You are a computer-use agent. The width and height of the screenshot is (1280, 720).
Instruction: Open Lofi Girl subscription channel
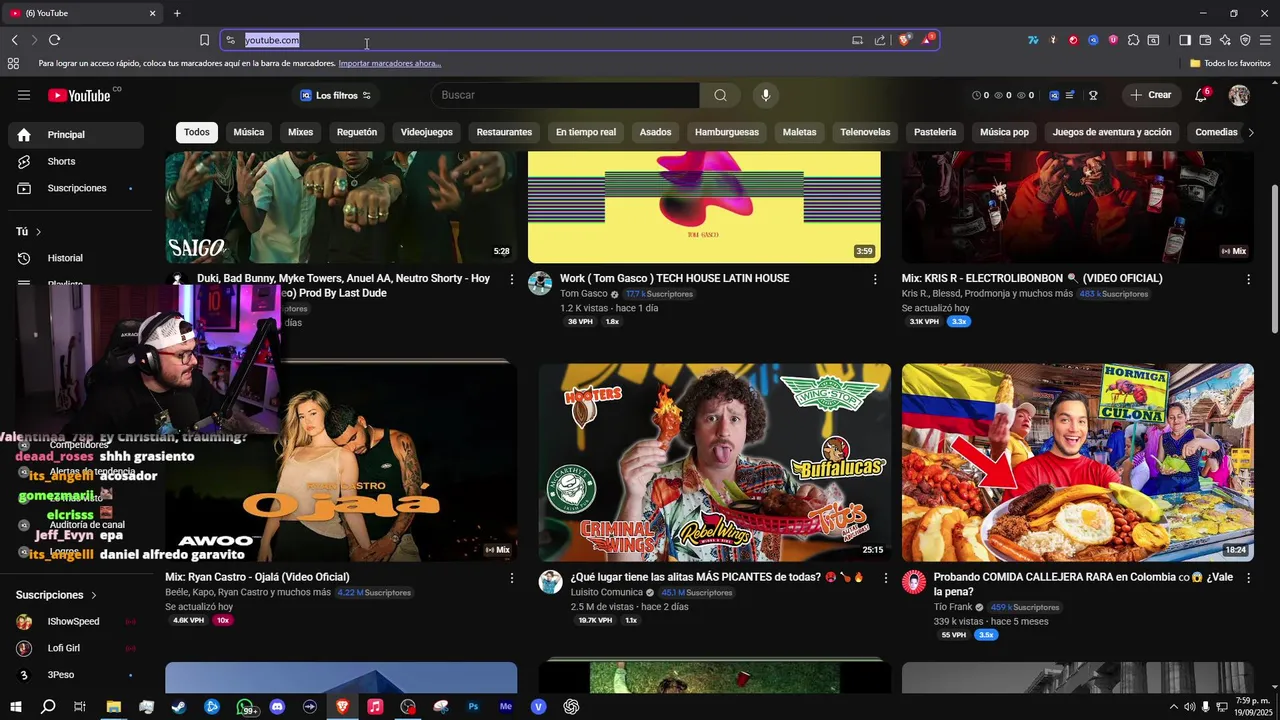click(75, 648)
